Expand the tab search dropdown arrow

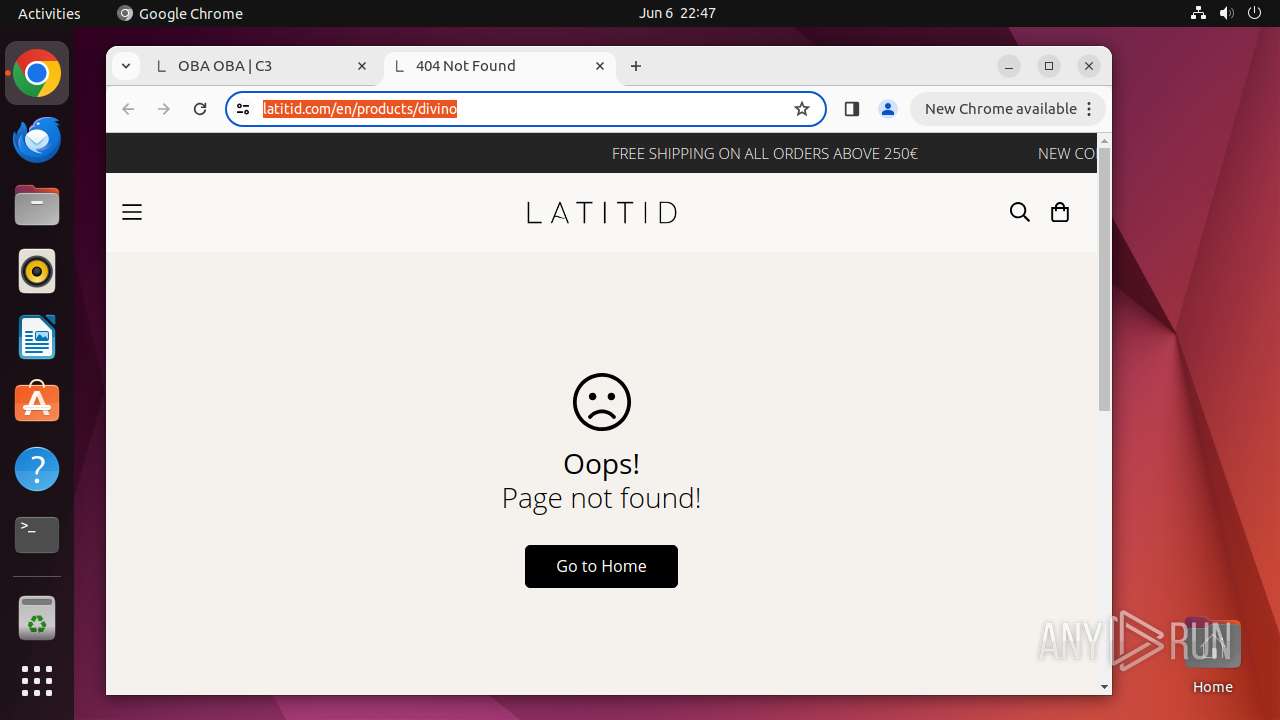125,66
